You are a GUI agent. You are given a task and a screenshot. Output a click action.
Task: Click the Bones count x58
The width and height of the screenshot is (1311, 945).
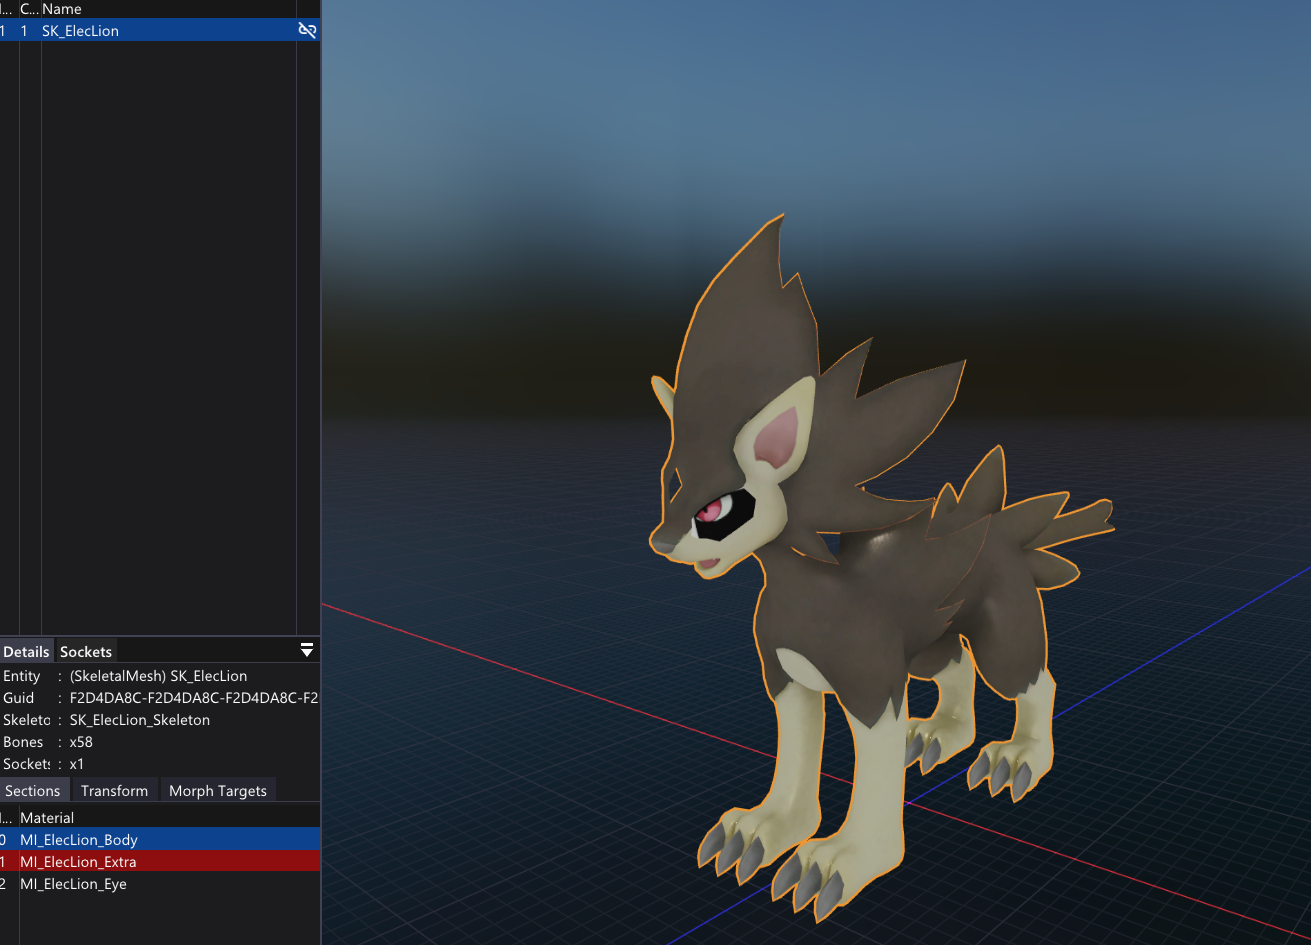coord(83,742)
